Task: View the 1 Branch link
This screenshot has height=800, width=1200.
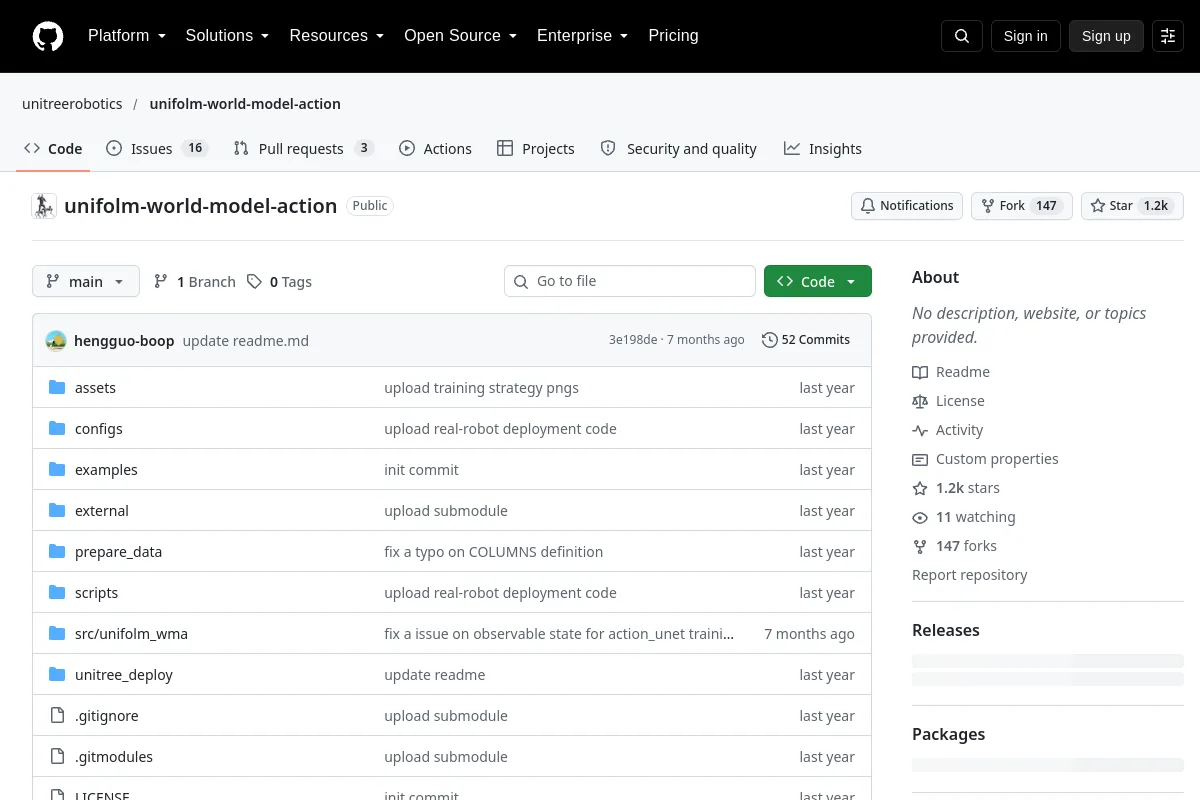Action: coord(195,282)
